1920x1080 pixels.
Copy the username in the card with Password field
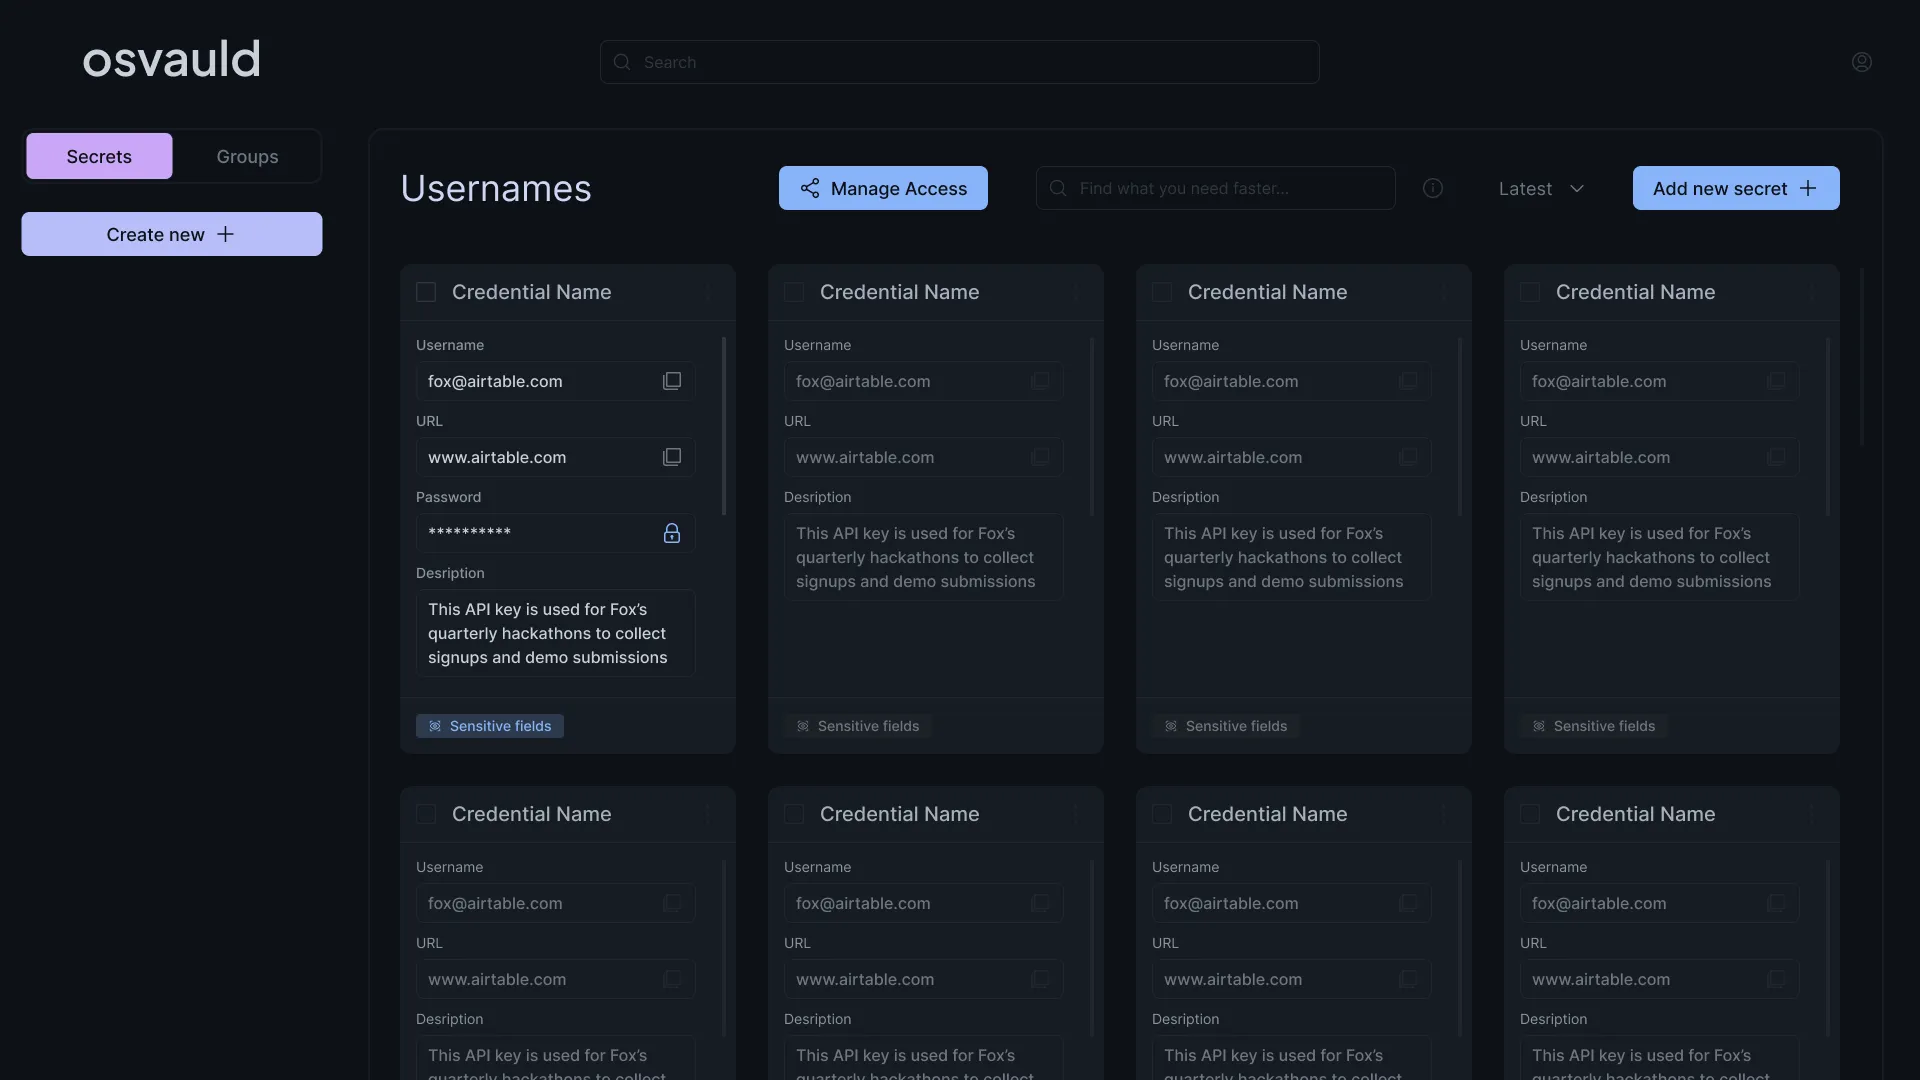pyautogui.click(x=672, y=381)
